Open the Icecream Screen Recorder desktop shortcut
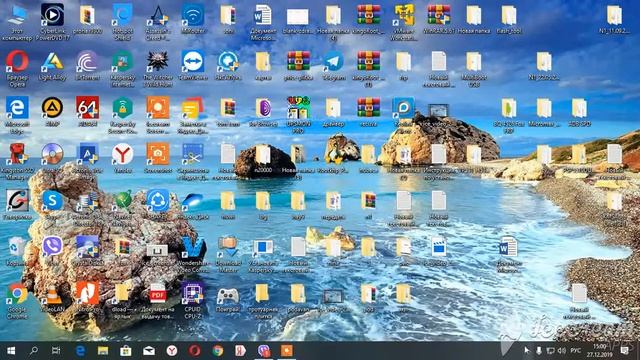Screen dimensions: 640x360 click(158, 115)
